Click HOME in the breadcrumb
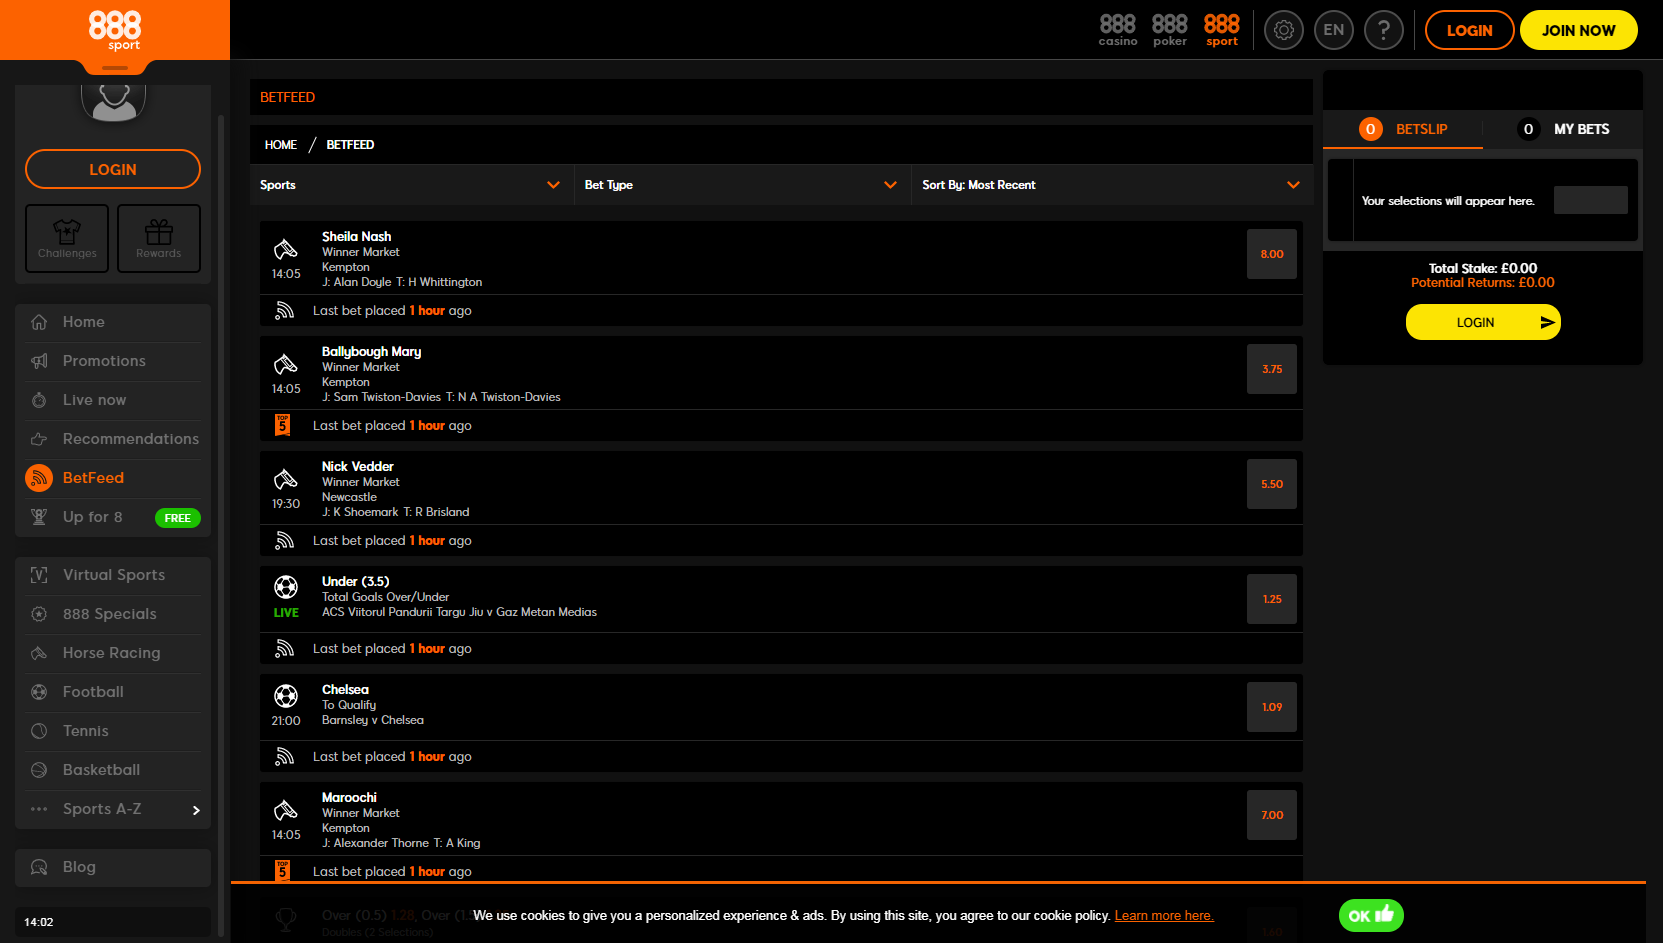The image size is (1663, 943). pyautogui.click(x=281, y=145)
